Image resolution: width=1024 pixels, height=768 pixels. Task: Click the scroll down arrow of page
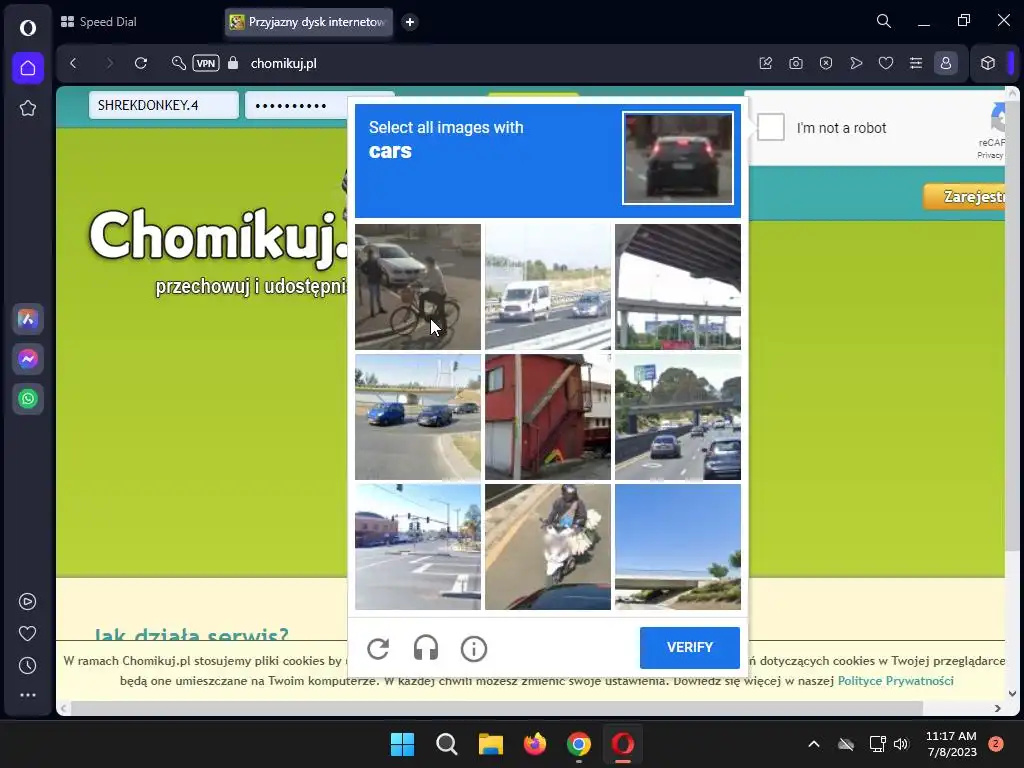tap(1012, 694)
